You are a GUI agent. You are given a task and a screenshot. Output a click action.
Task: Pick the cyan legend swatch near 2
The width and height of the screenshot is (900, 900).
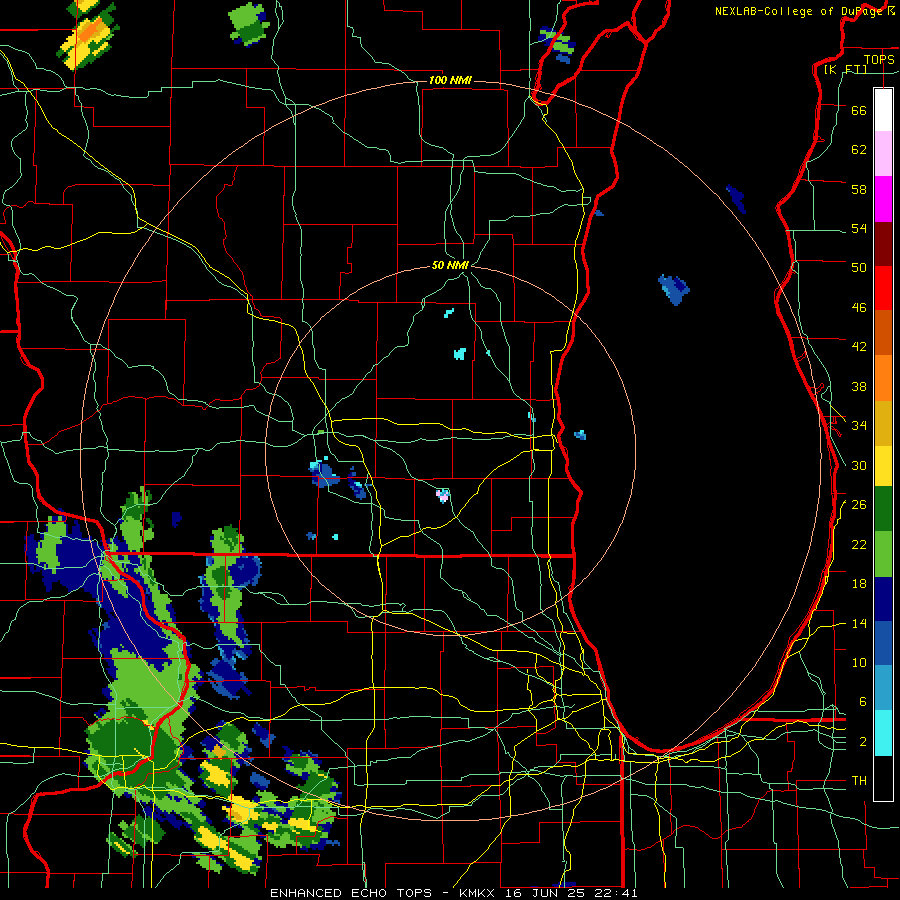click(x=883, y=733)
